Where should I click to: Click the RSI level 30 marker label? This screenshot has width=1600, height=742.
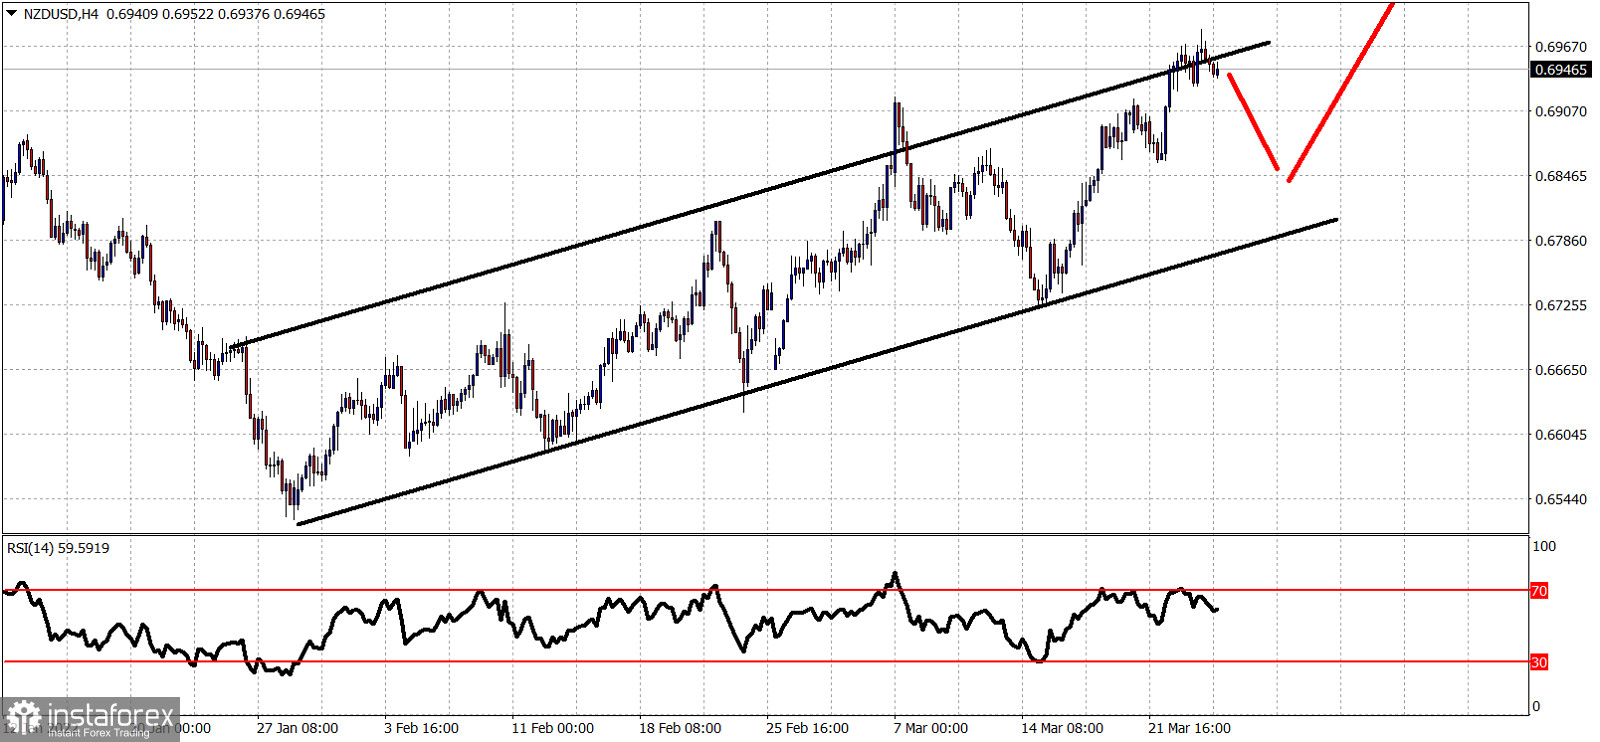pyautogui.click(x=1539, y=662)
